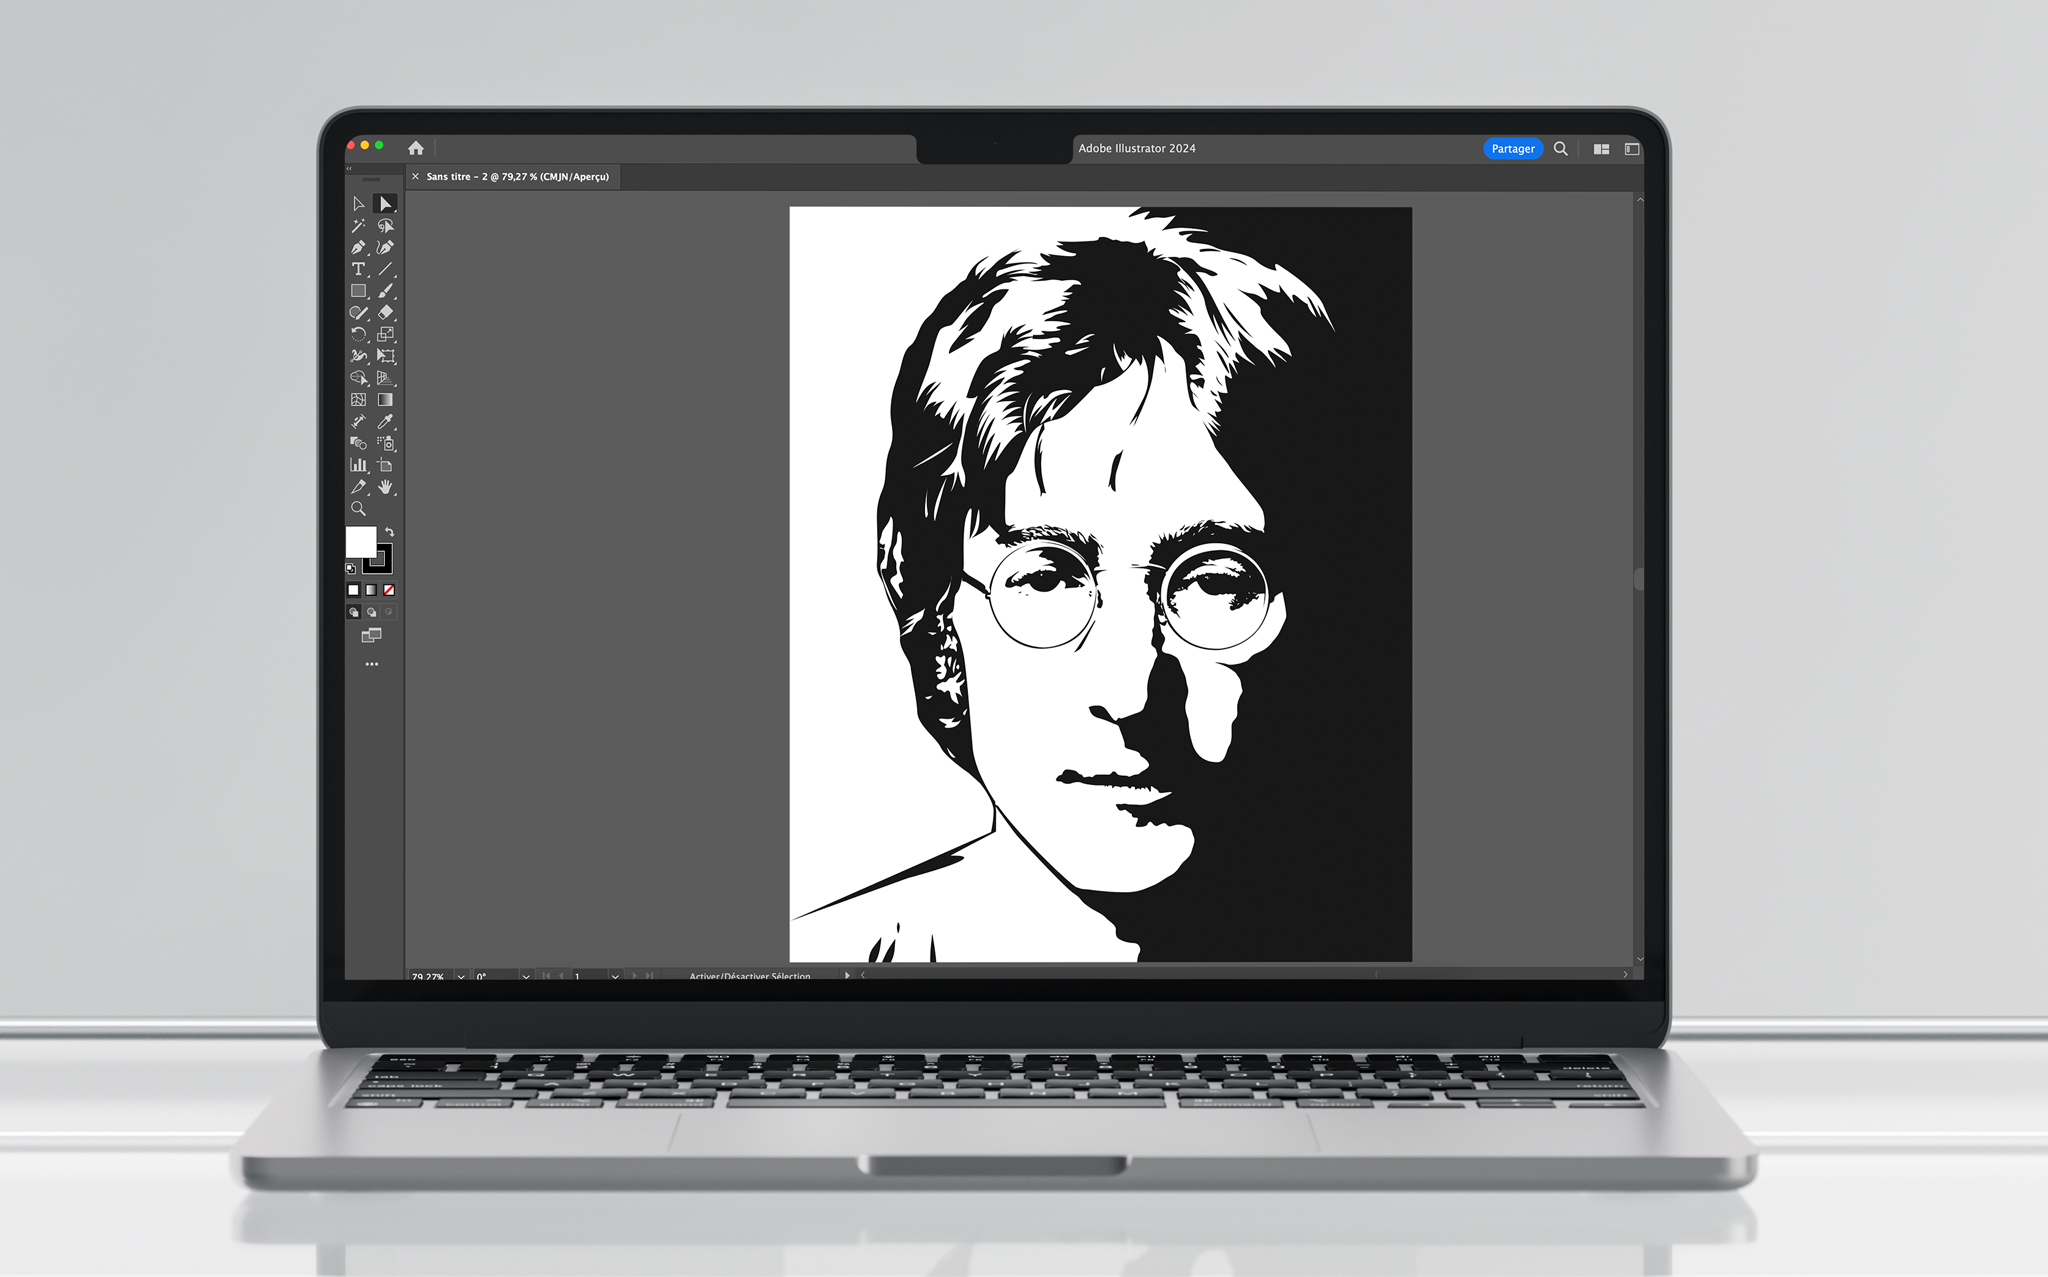Screen dimensions: 2048x1277
Task: Select the Hand tool
Action: (x=385, y=487)
